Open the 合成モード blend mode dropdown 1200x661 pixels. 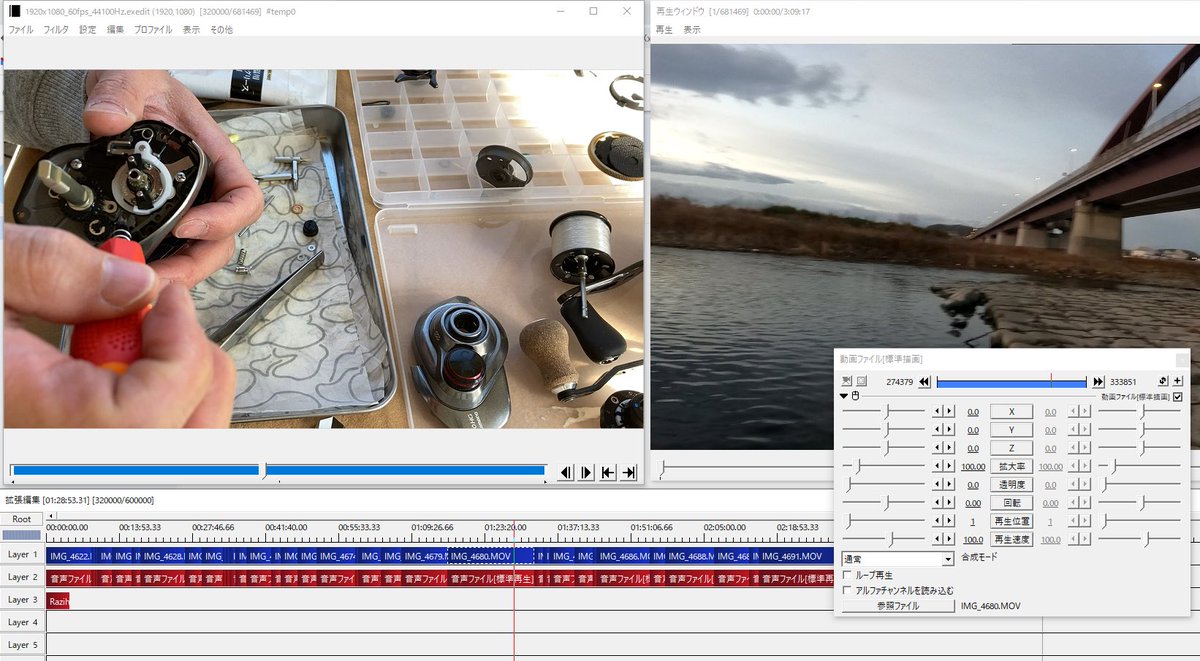click(x=898, y=559)
